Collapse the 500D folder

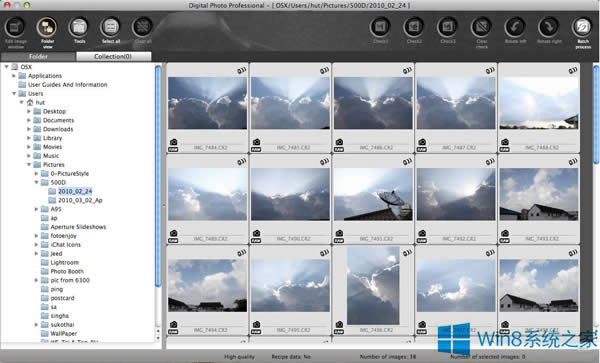[x=36, y=182]
